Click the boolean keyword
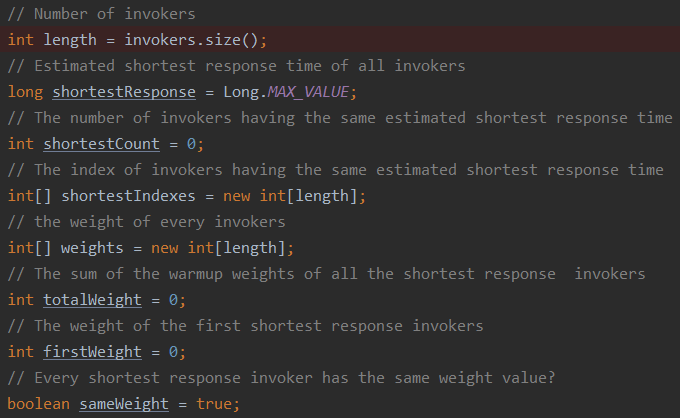 click(x=39, y=404)
